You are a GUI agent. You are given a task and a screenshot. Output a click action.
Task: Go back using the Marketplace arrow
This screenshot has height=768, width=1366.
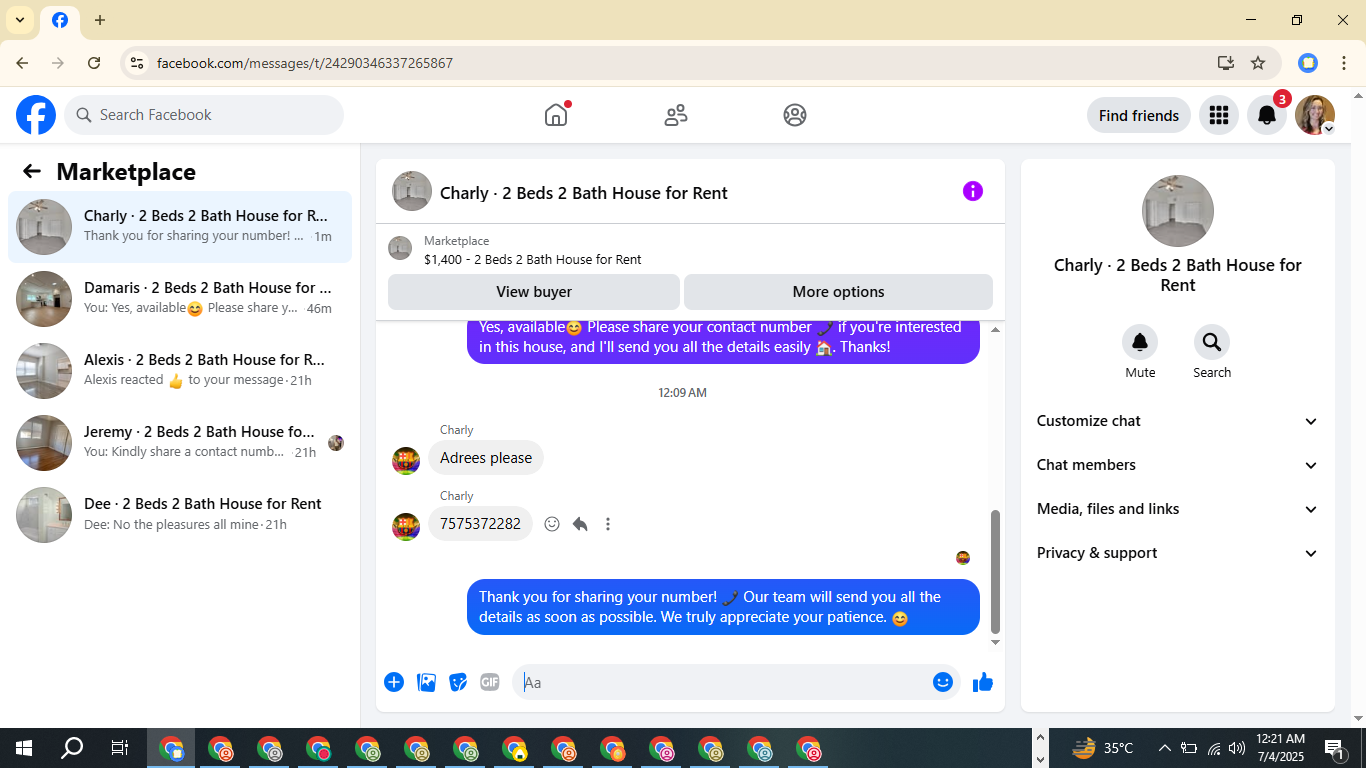[32, 171]
